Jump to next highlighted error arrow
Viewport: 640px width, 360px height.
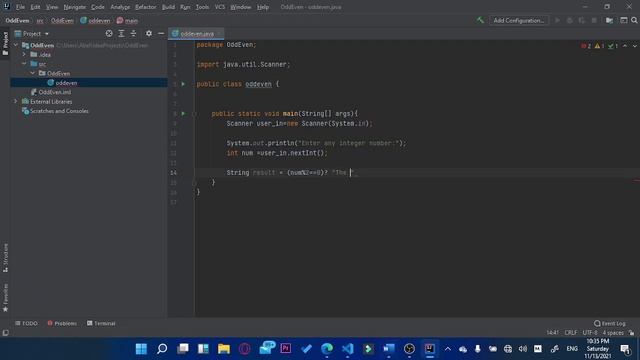635,46
